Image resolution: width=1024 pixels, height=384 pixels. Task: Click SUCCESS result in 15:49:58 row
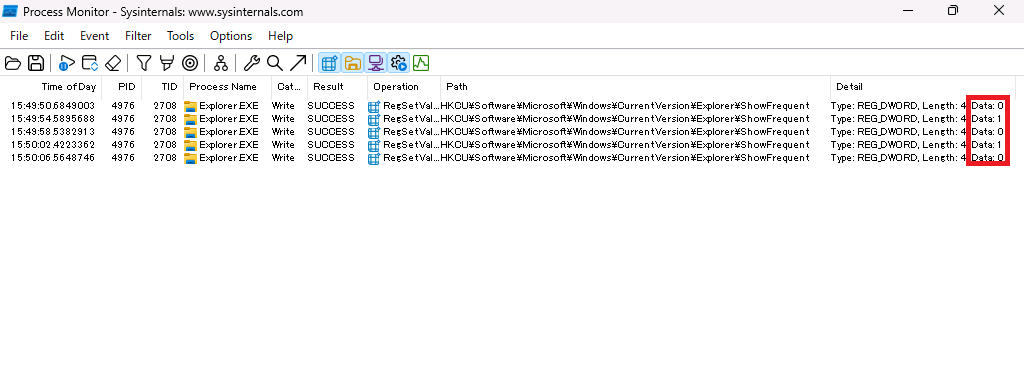tap(331, 132)
